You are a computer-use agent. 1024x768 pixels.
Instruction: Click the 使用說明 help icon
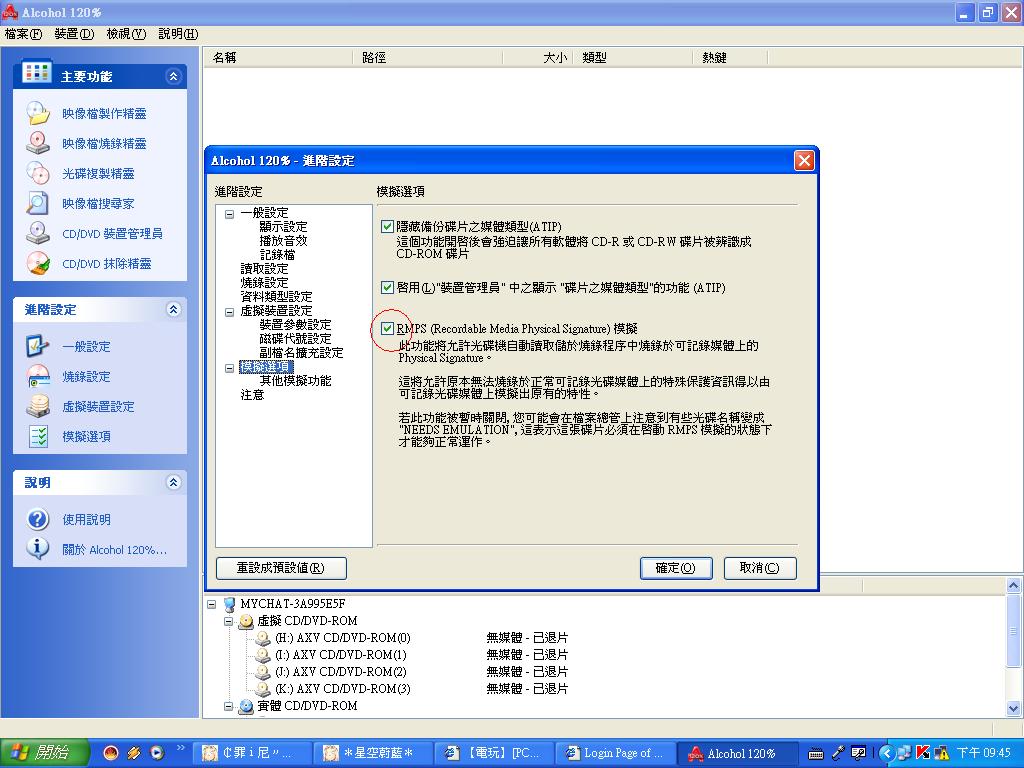pos(38,520)
